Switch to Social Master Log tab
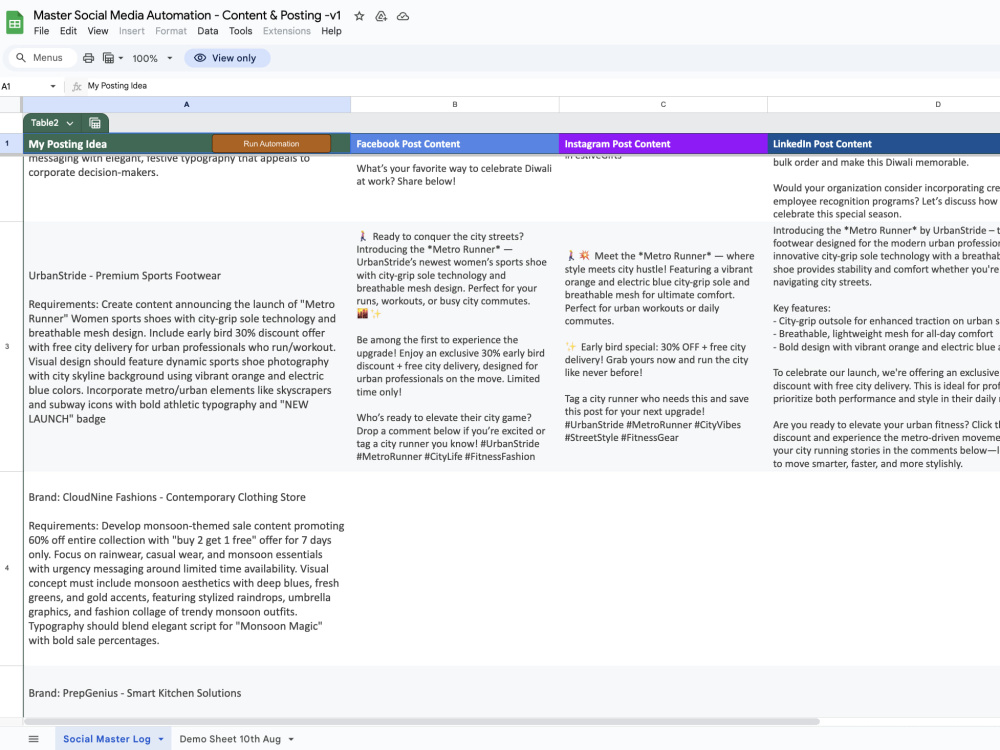The height and width of the screenshot is (750, 1000). point(107,739)
